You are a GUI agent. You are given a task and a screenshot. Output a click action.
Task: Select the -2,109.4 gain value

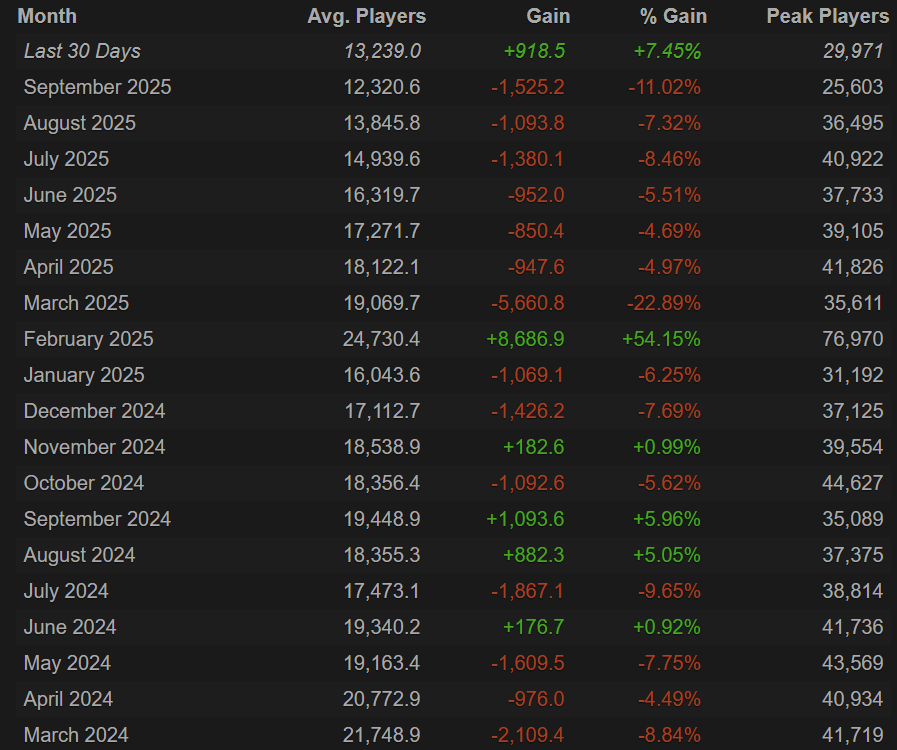(527, 735)
